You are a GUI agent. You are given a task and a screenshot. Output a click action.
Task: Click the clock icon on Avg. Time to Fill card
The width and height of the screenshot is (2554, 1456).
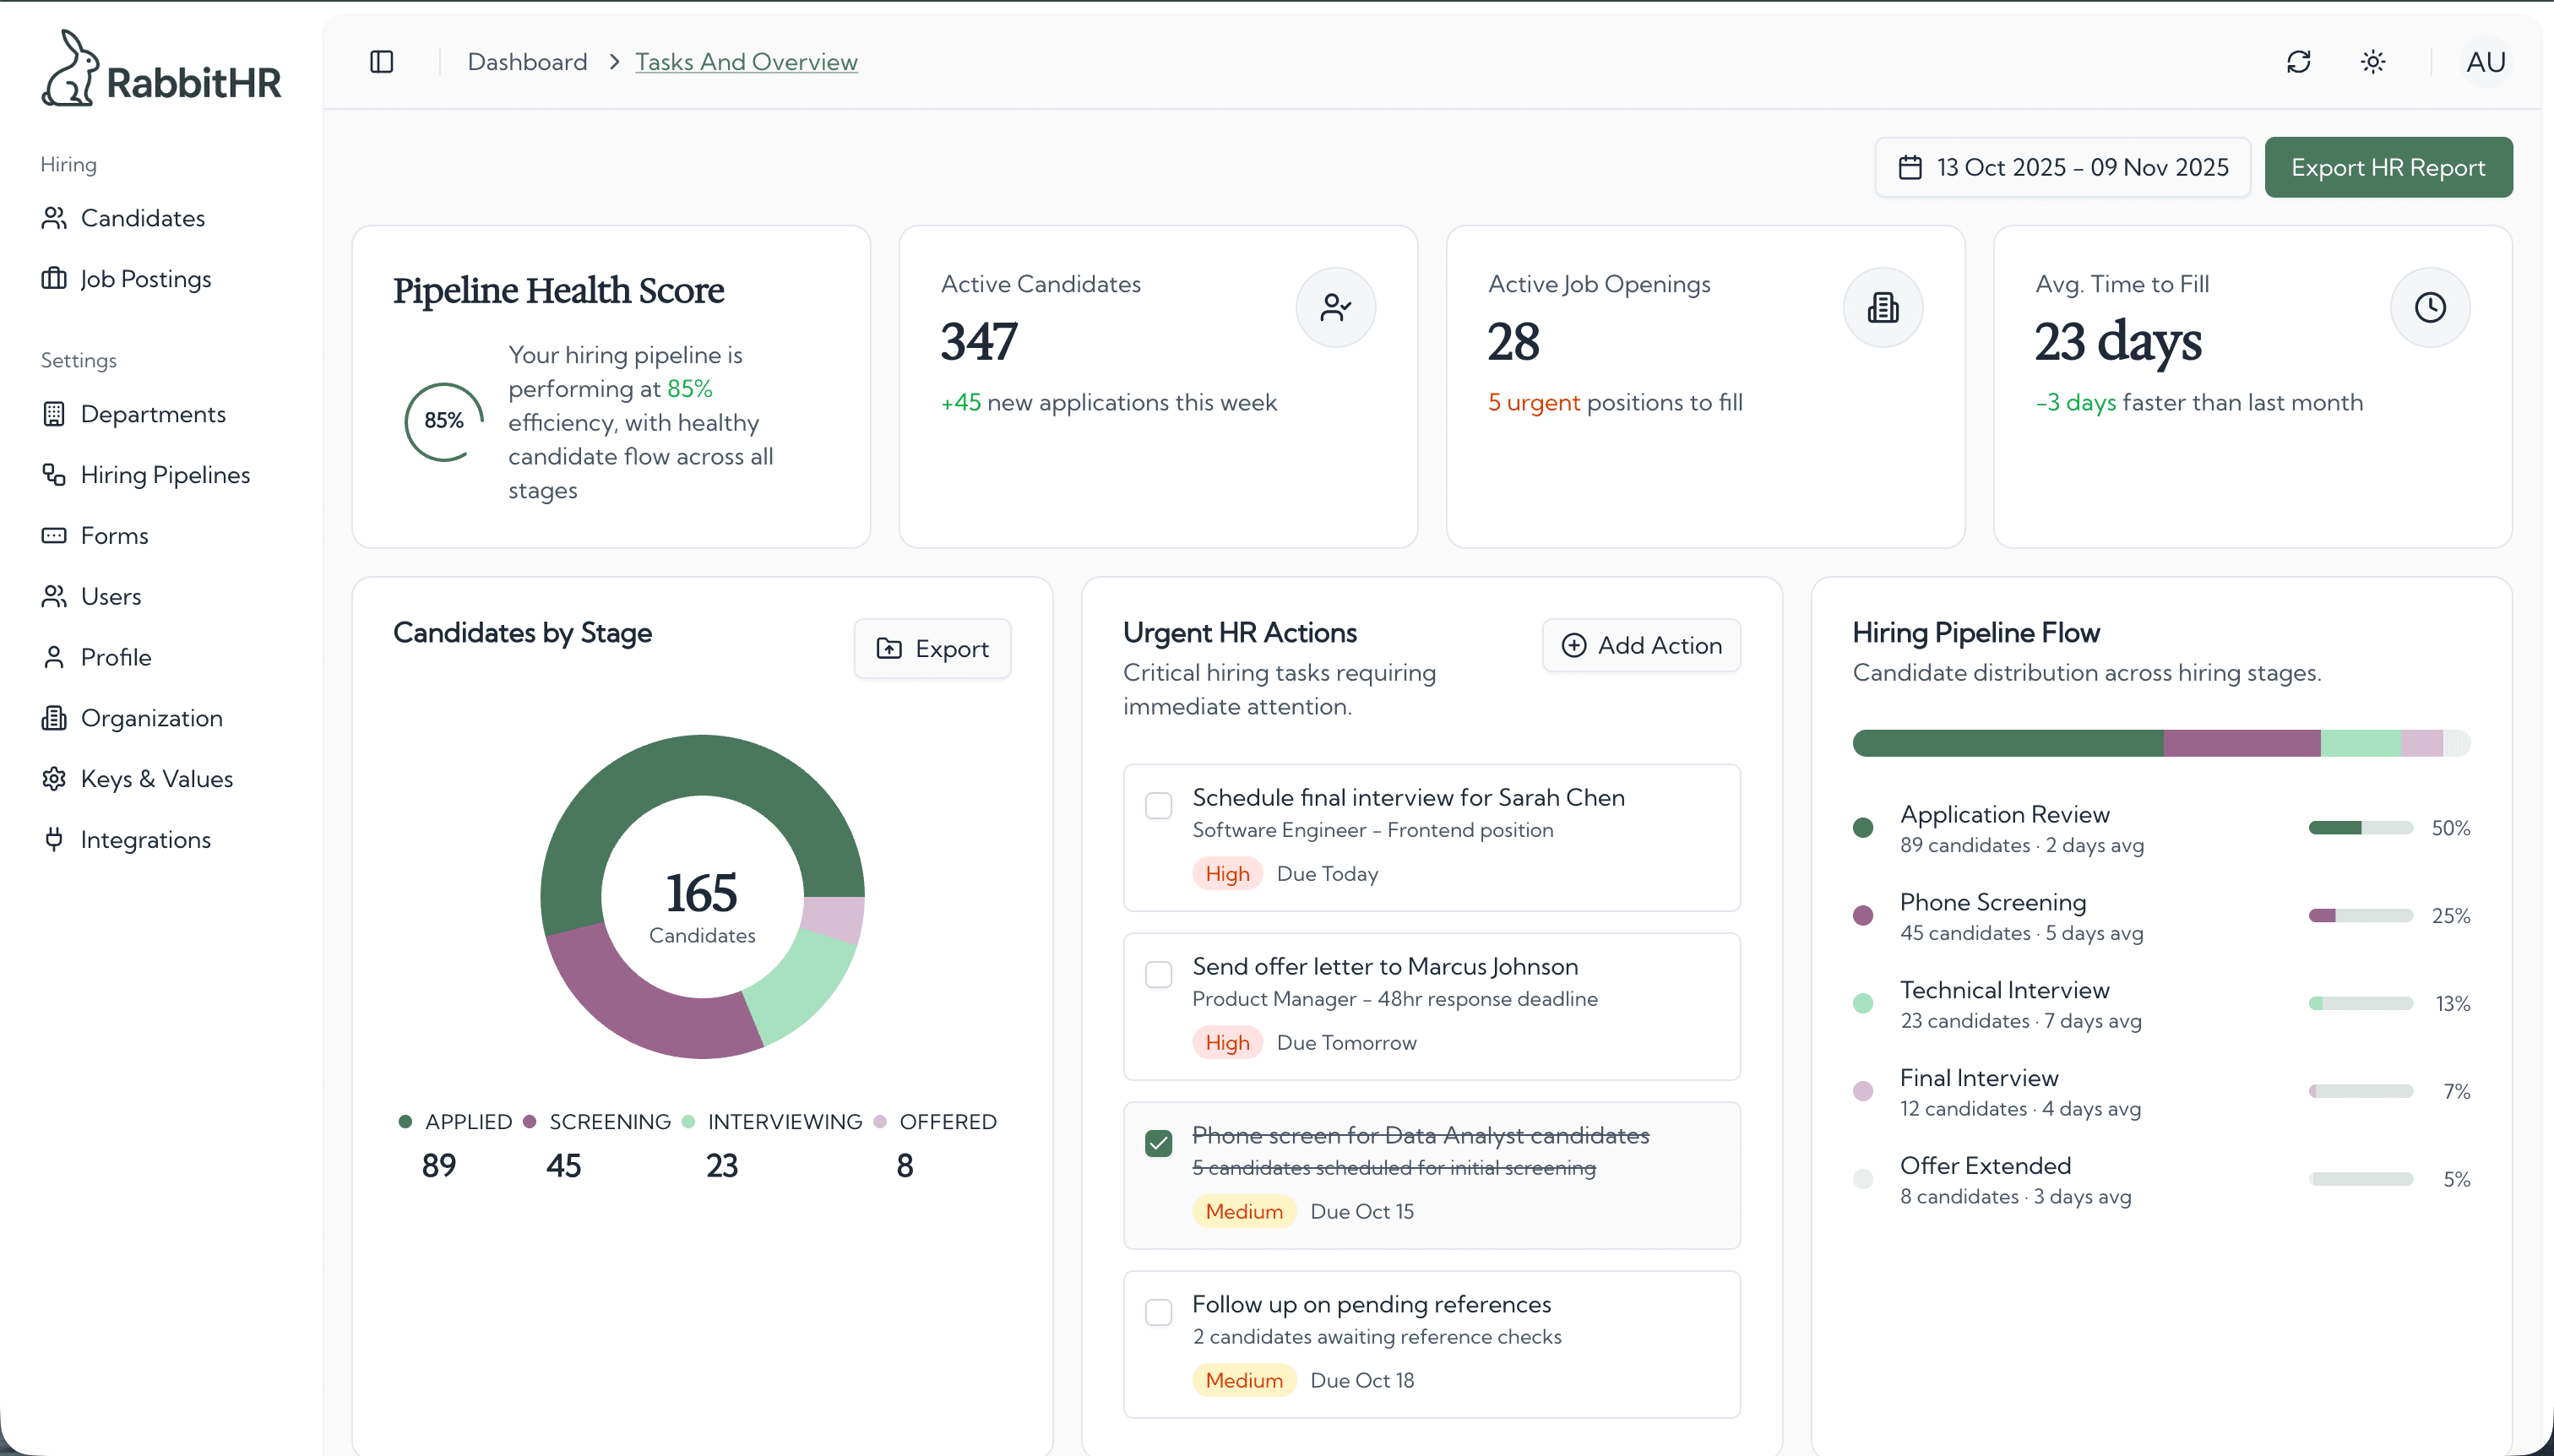[x=2429, y=307]
